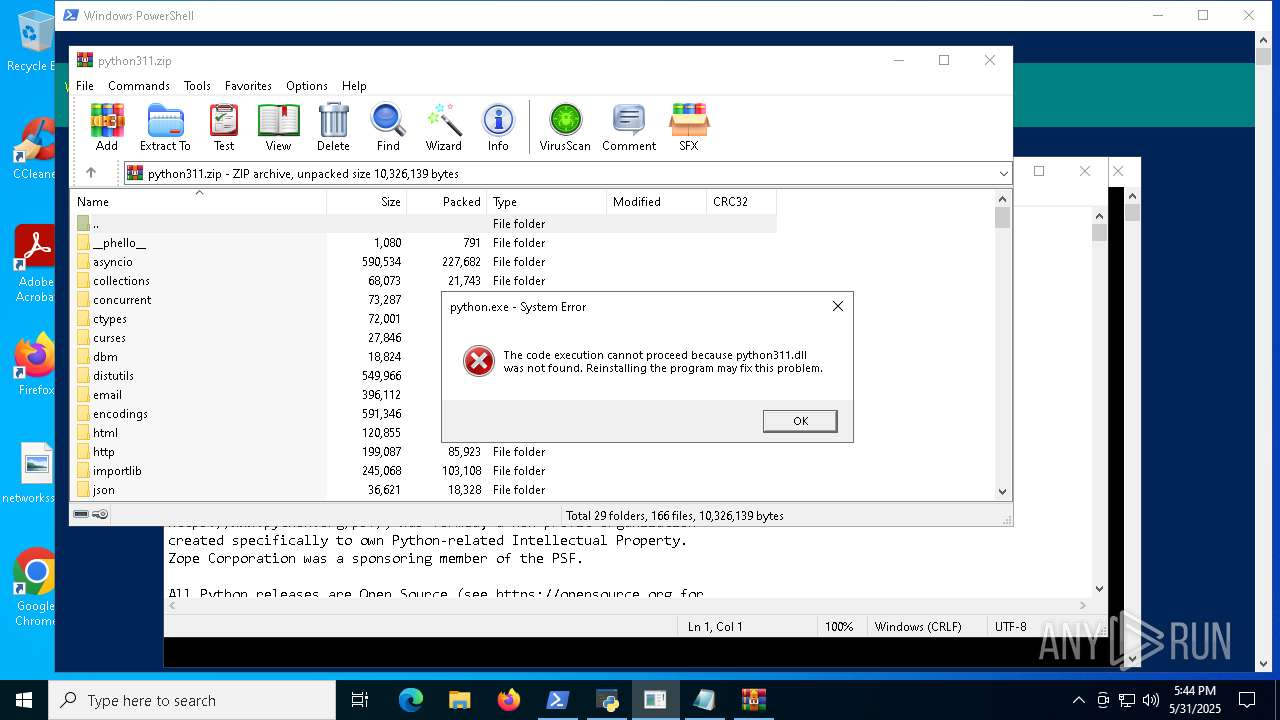
Task: Open Adobe Acrobat desktop shortcut
Action: pos(35,263)
